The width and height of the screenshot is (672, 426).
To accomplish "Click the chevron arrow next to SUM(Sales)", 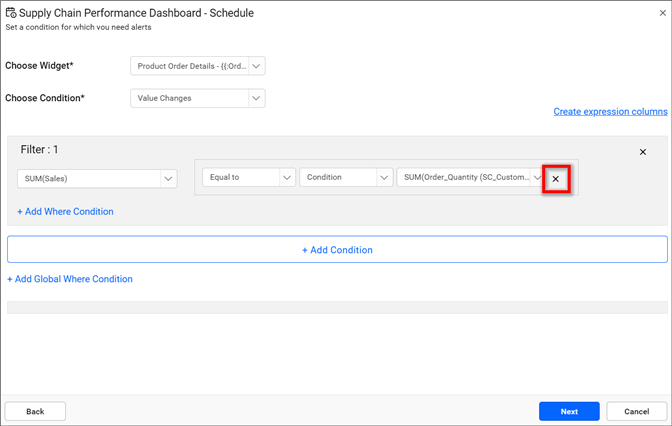I will pyautogui.click(x=168, y=178).
